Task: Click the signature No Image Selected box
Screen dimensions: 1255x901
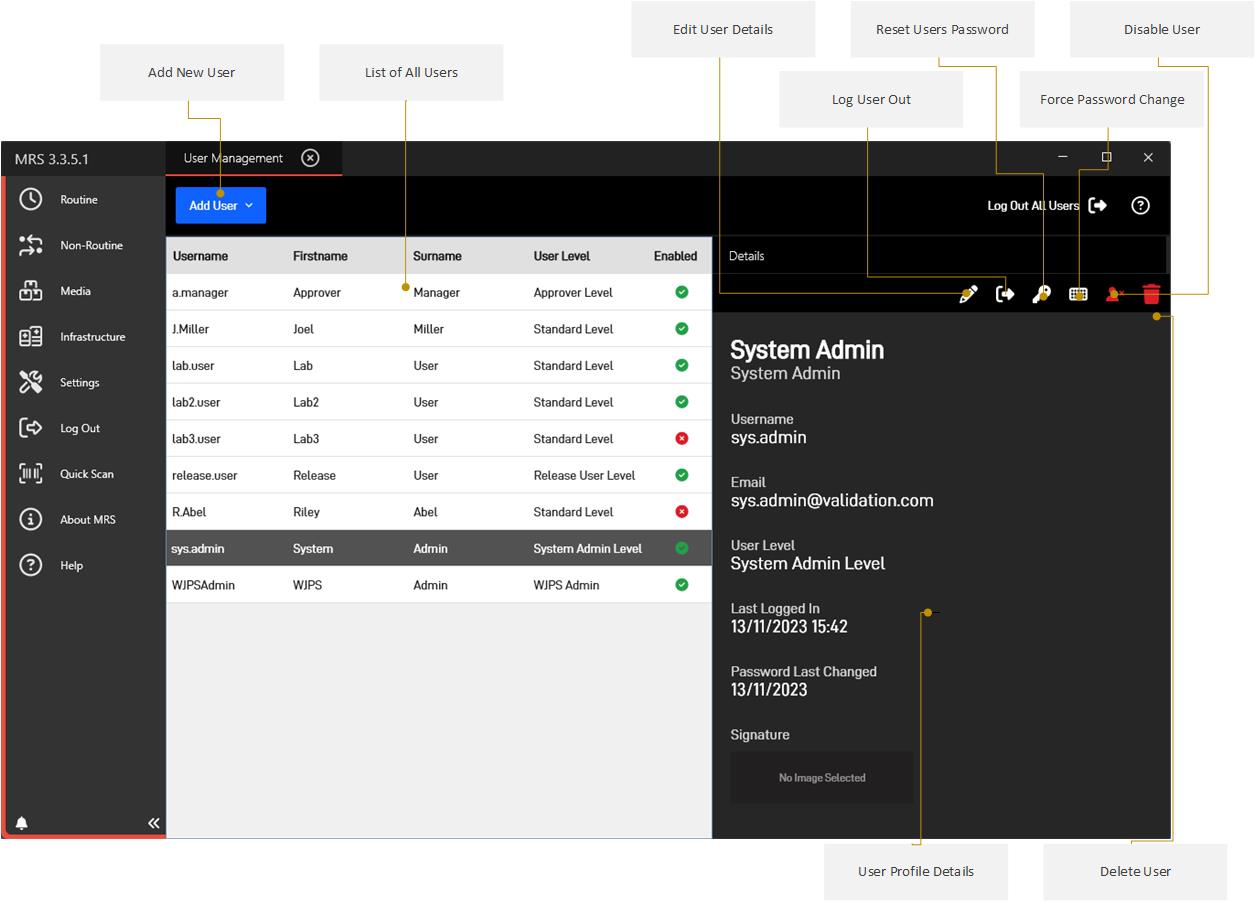Action: (822, 777)
